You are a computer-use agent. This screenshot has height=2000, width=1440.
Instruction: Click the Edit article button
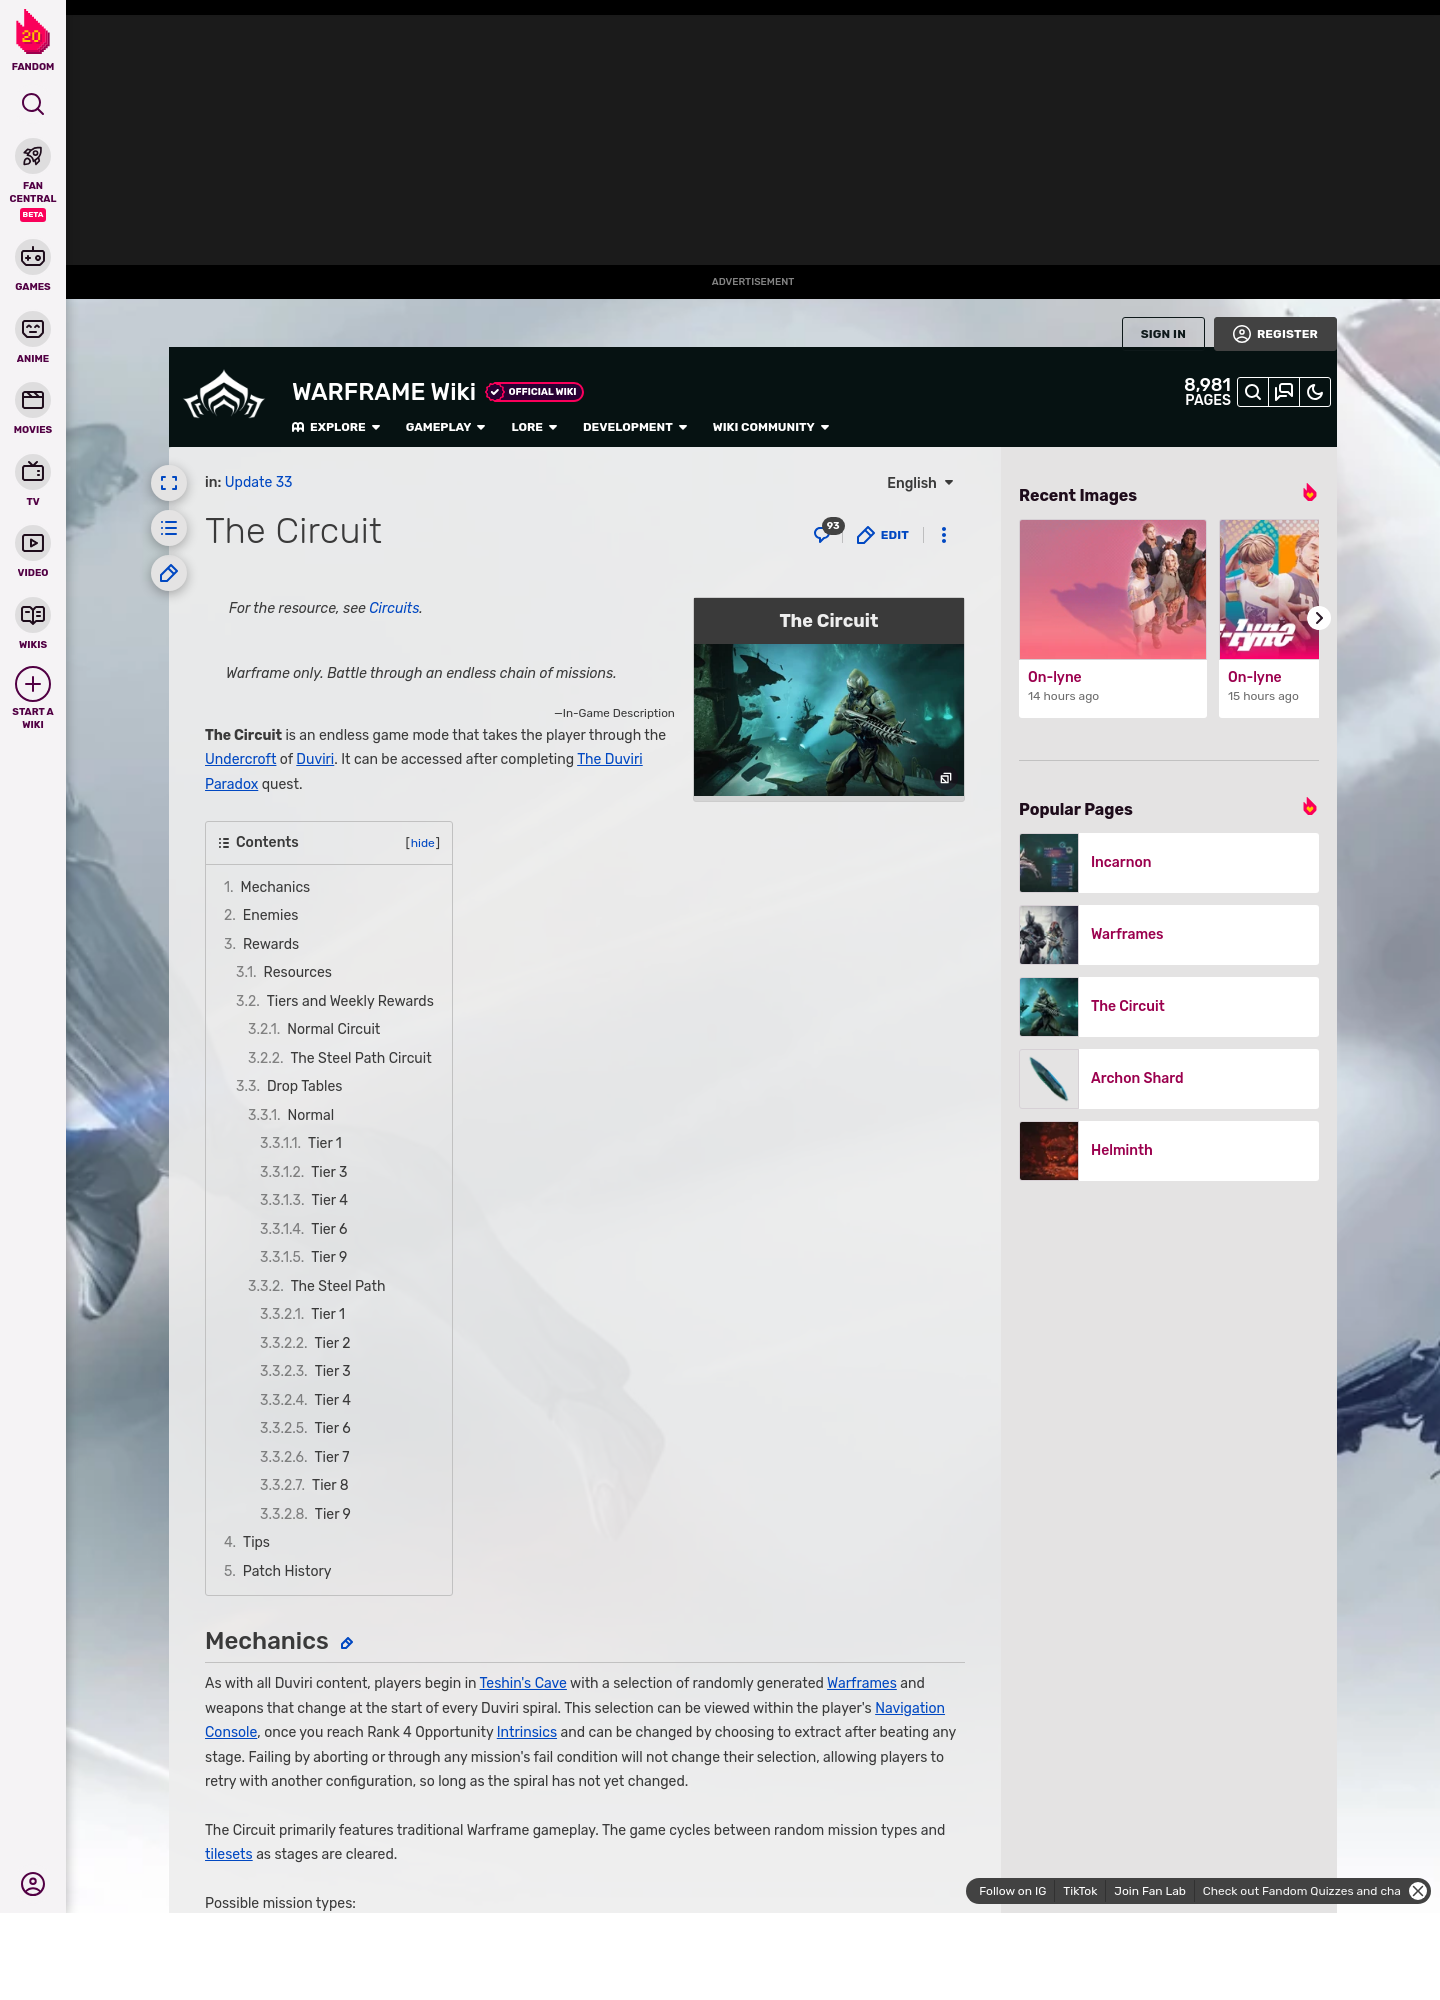tap(883, 535)
